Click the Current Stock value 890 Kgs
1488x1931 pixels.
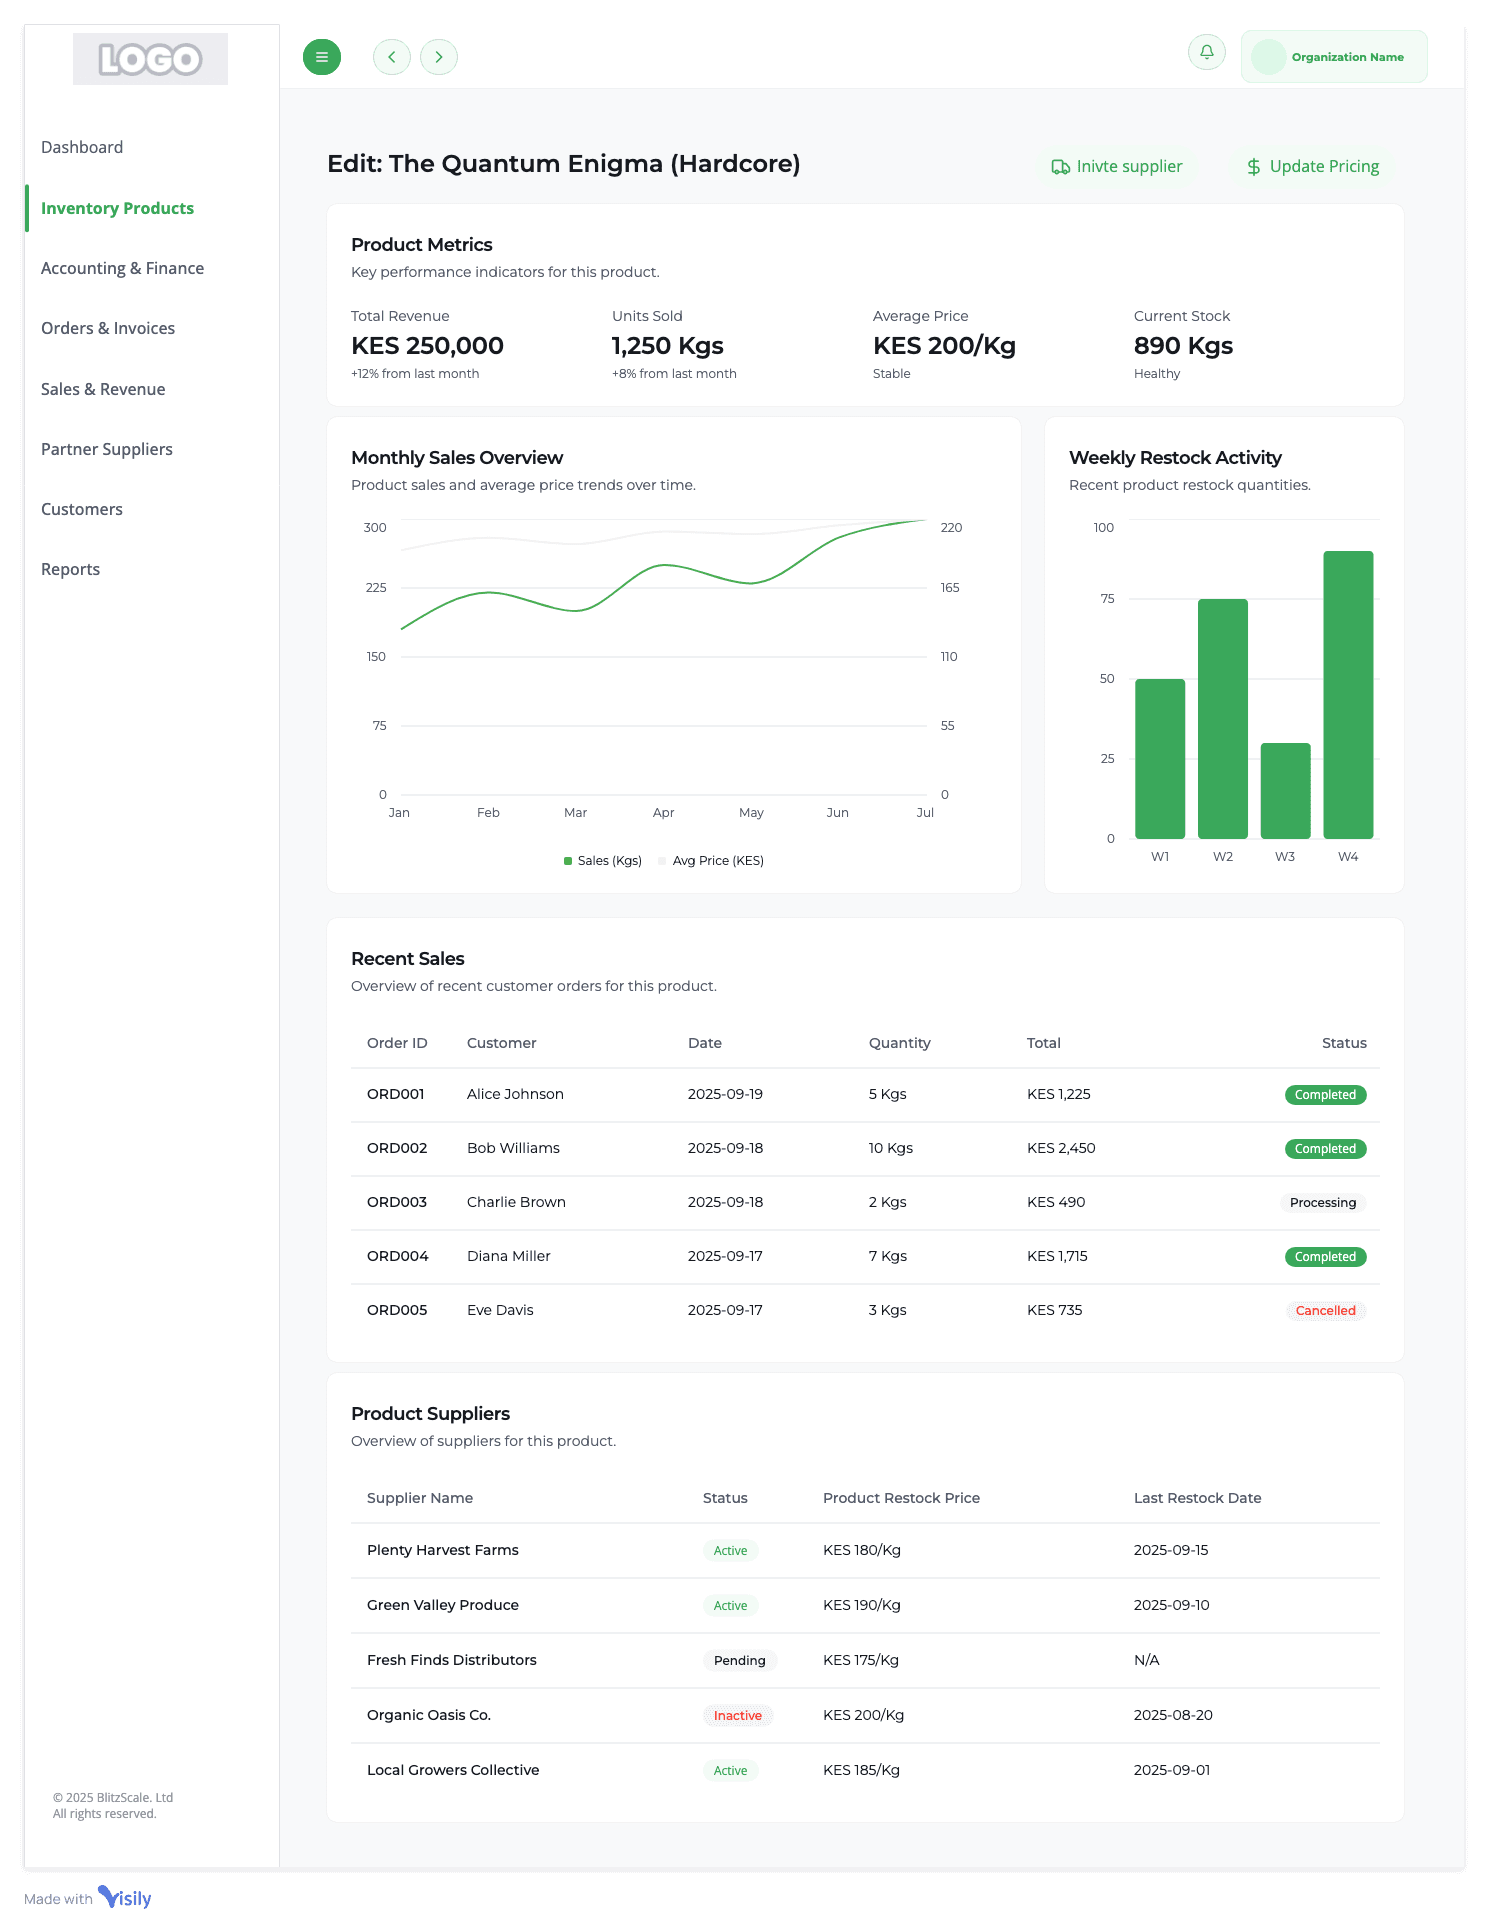pos(1183,346)
